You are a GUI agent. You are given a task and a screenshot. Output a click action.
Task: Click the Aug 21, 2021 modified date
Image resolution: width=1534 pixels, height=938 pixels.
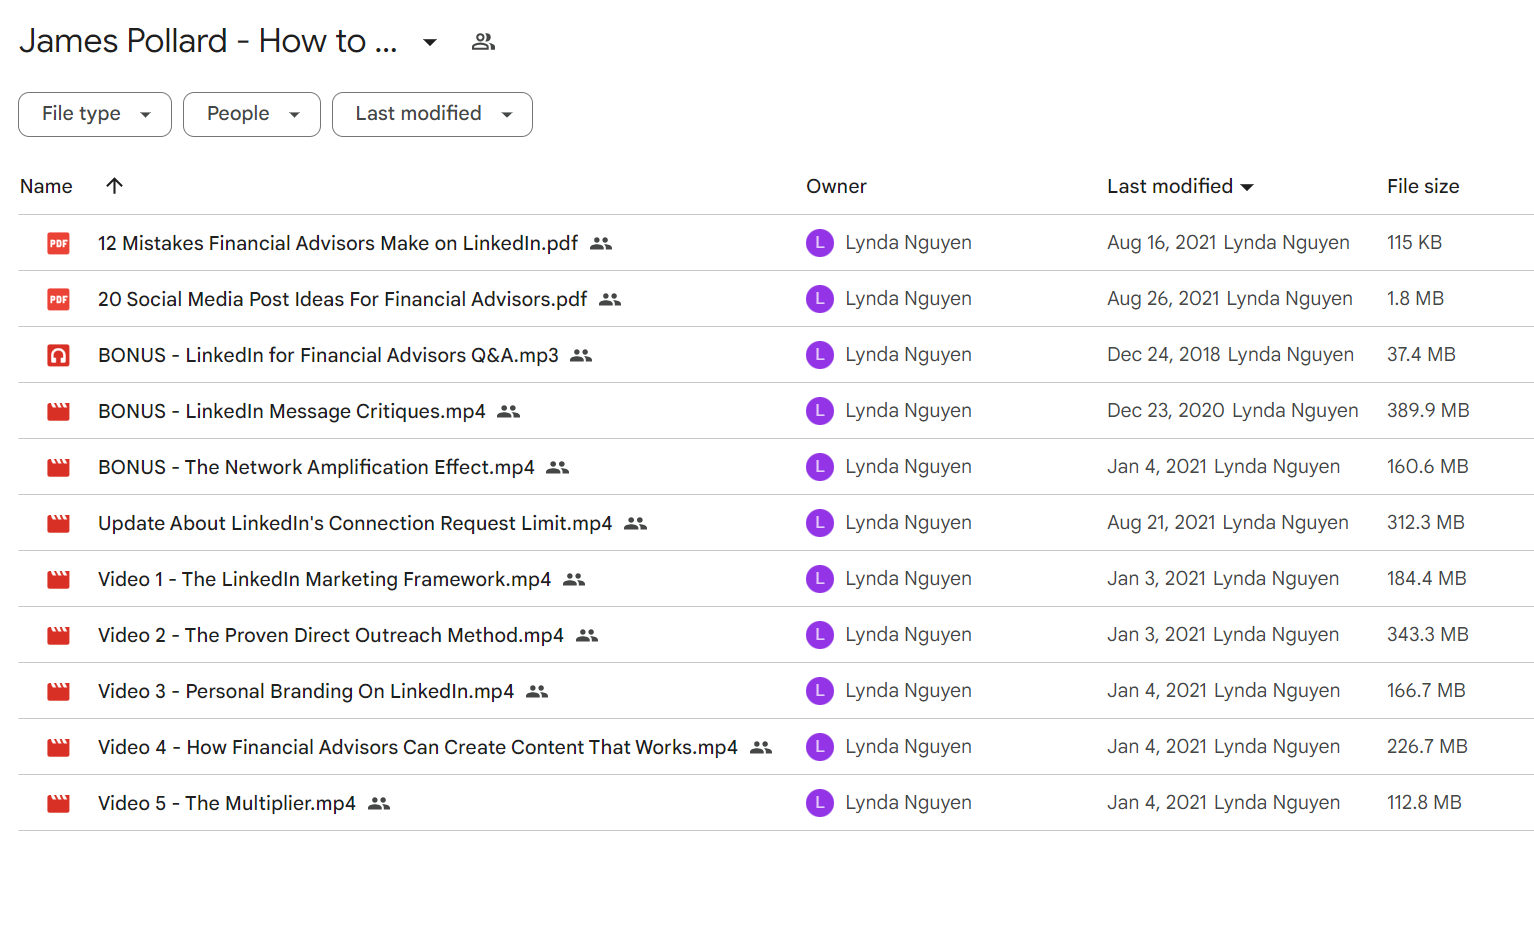(x=1161, y=523)
